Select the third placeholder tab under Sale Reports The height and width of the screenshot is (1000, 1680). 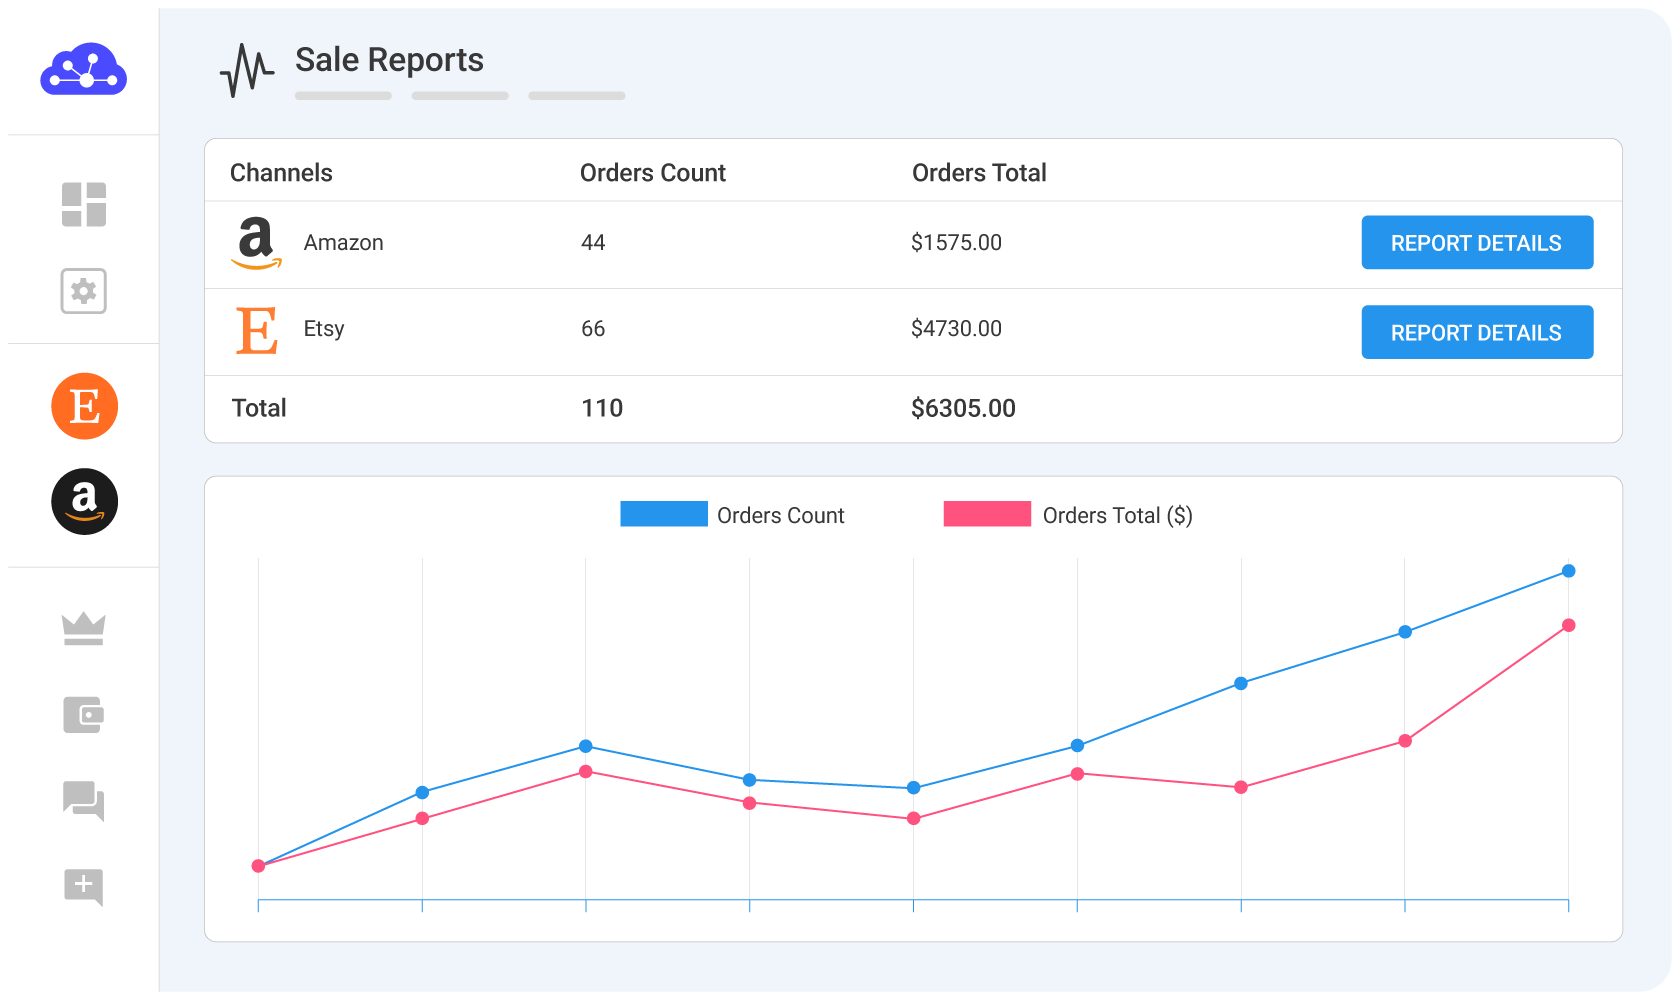[577, 96]
